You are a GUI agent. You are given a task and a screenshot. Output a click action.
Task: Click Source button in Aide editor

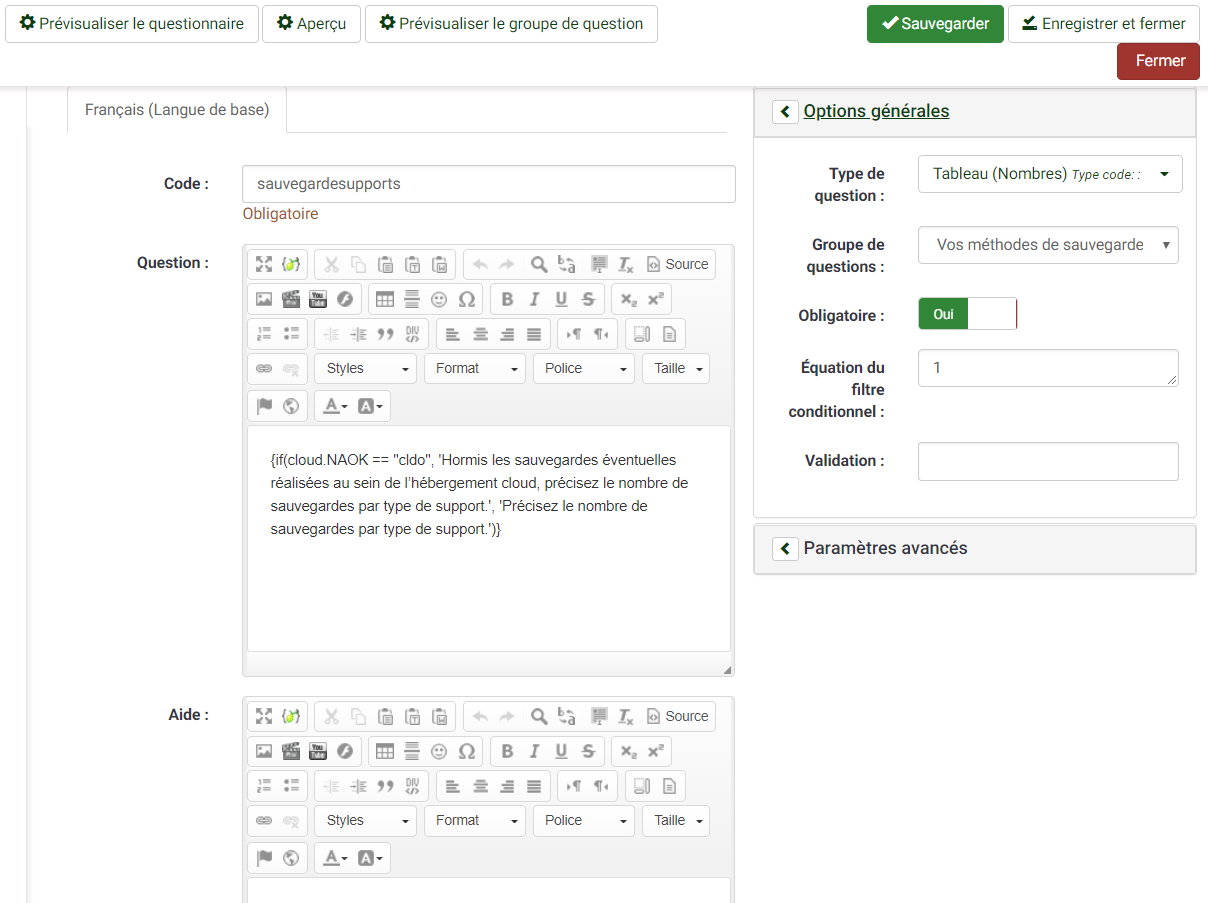(678, 716)
